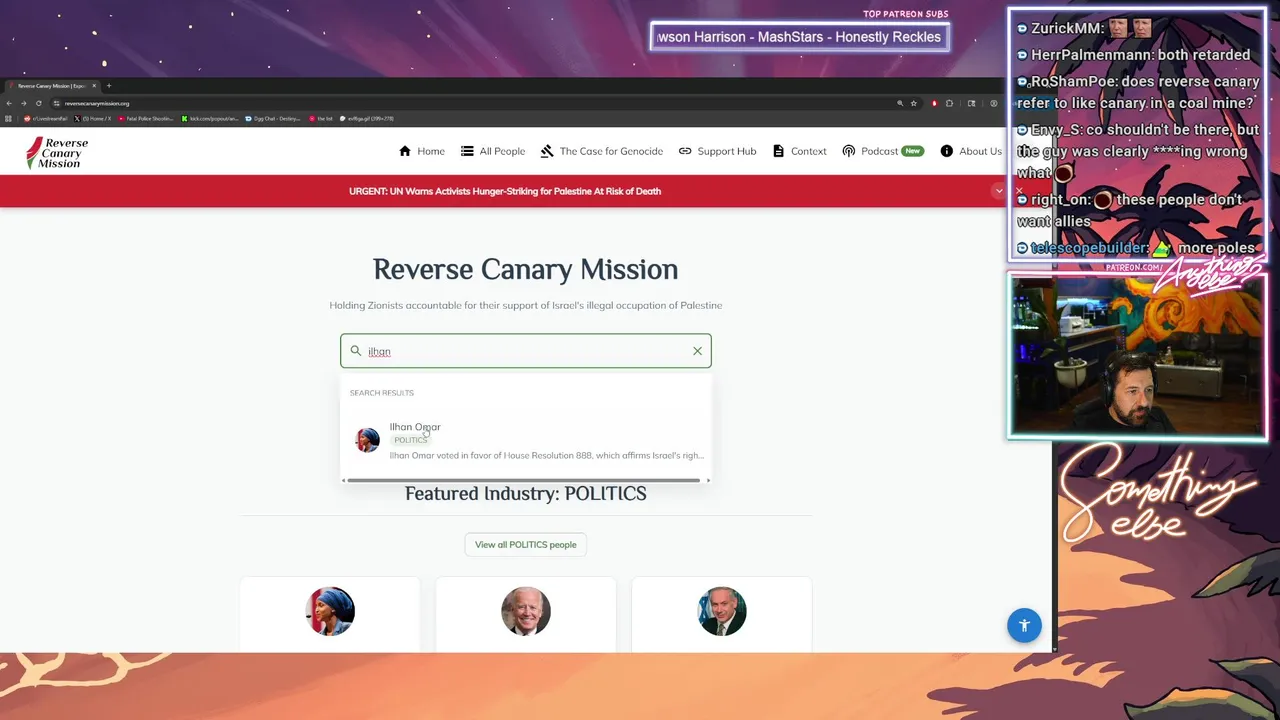The height and width of the screenshot is (720, 1280).
Task: Open Podcast menu item
Action: coord(882,151)
